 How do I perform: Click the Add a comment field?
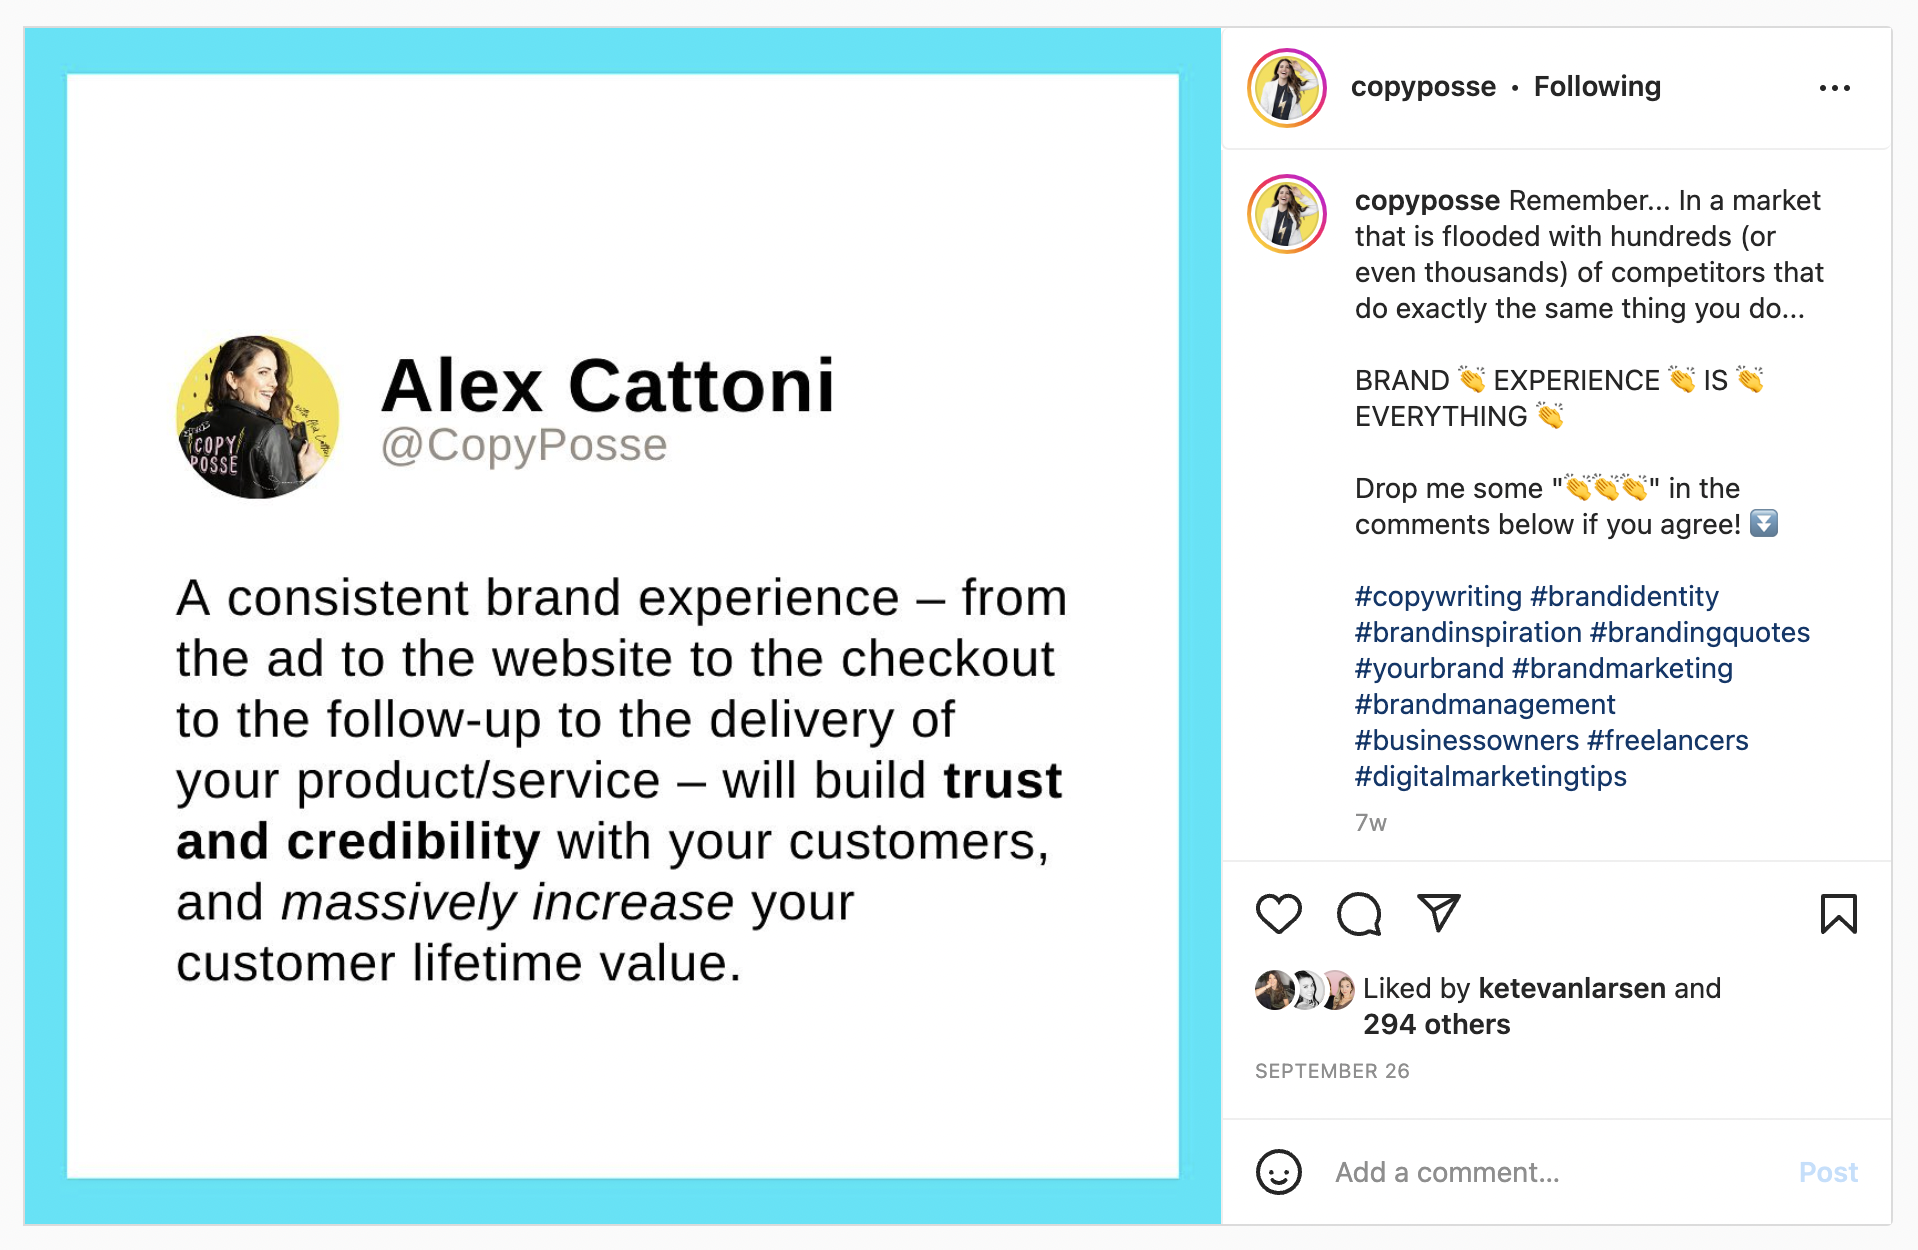[1550, 1172]
